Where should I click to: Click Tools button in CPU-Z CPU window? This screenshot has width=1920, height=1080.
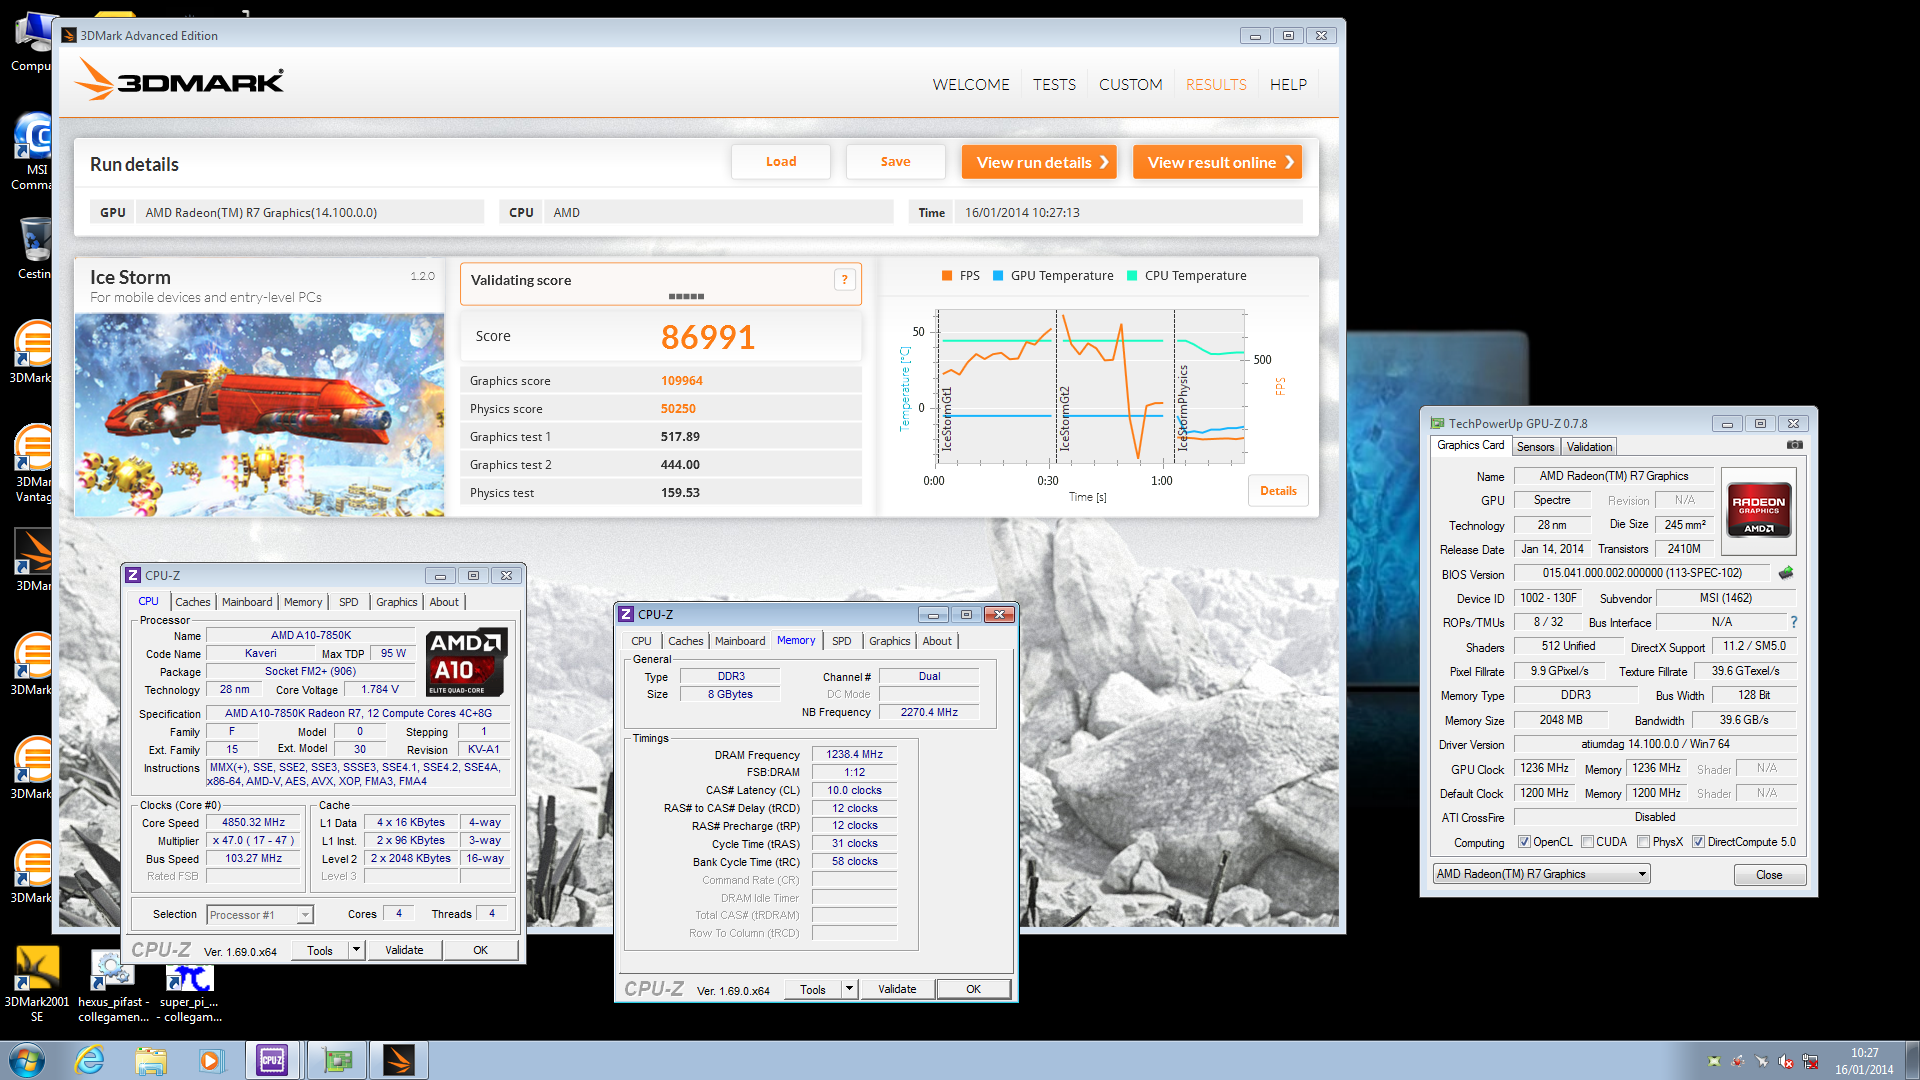click(320, 950)
